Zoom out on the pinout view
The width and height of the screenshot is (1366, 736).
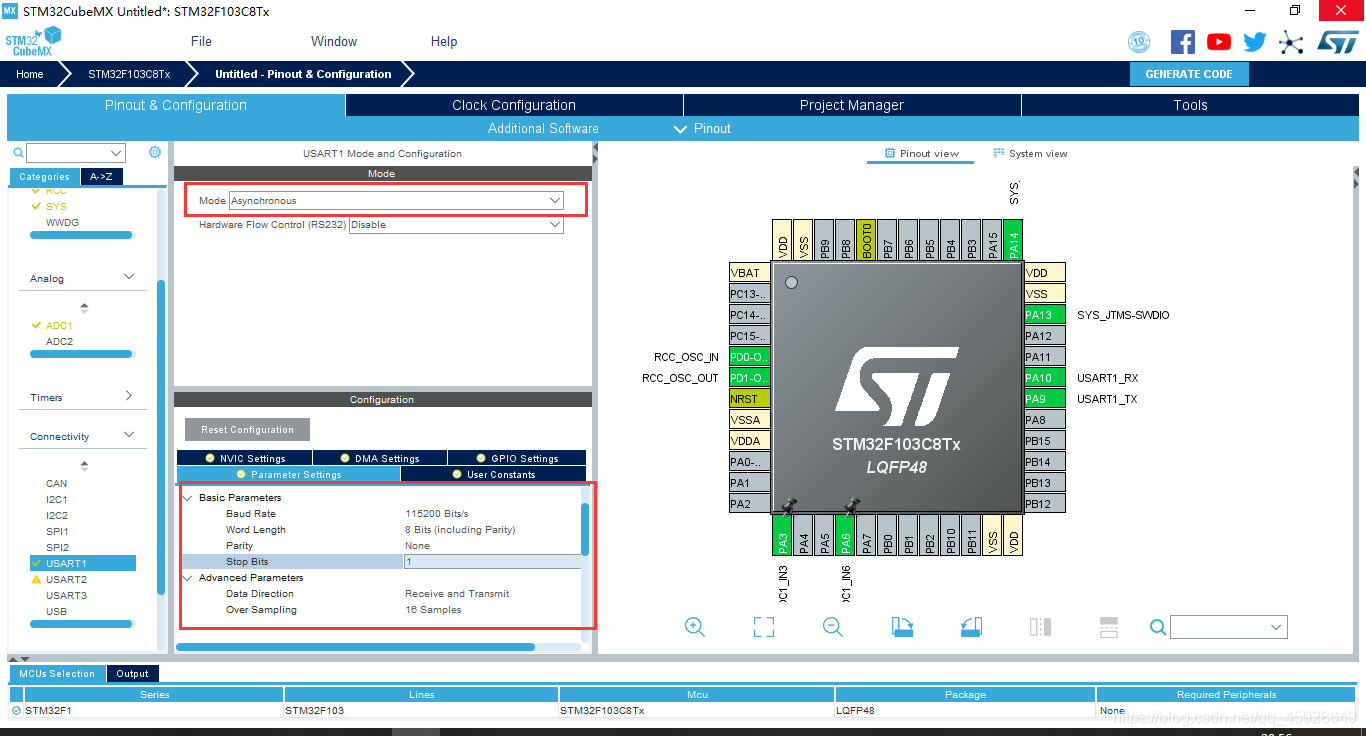832,626
